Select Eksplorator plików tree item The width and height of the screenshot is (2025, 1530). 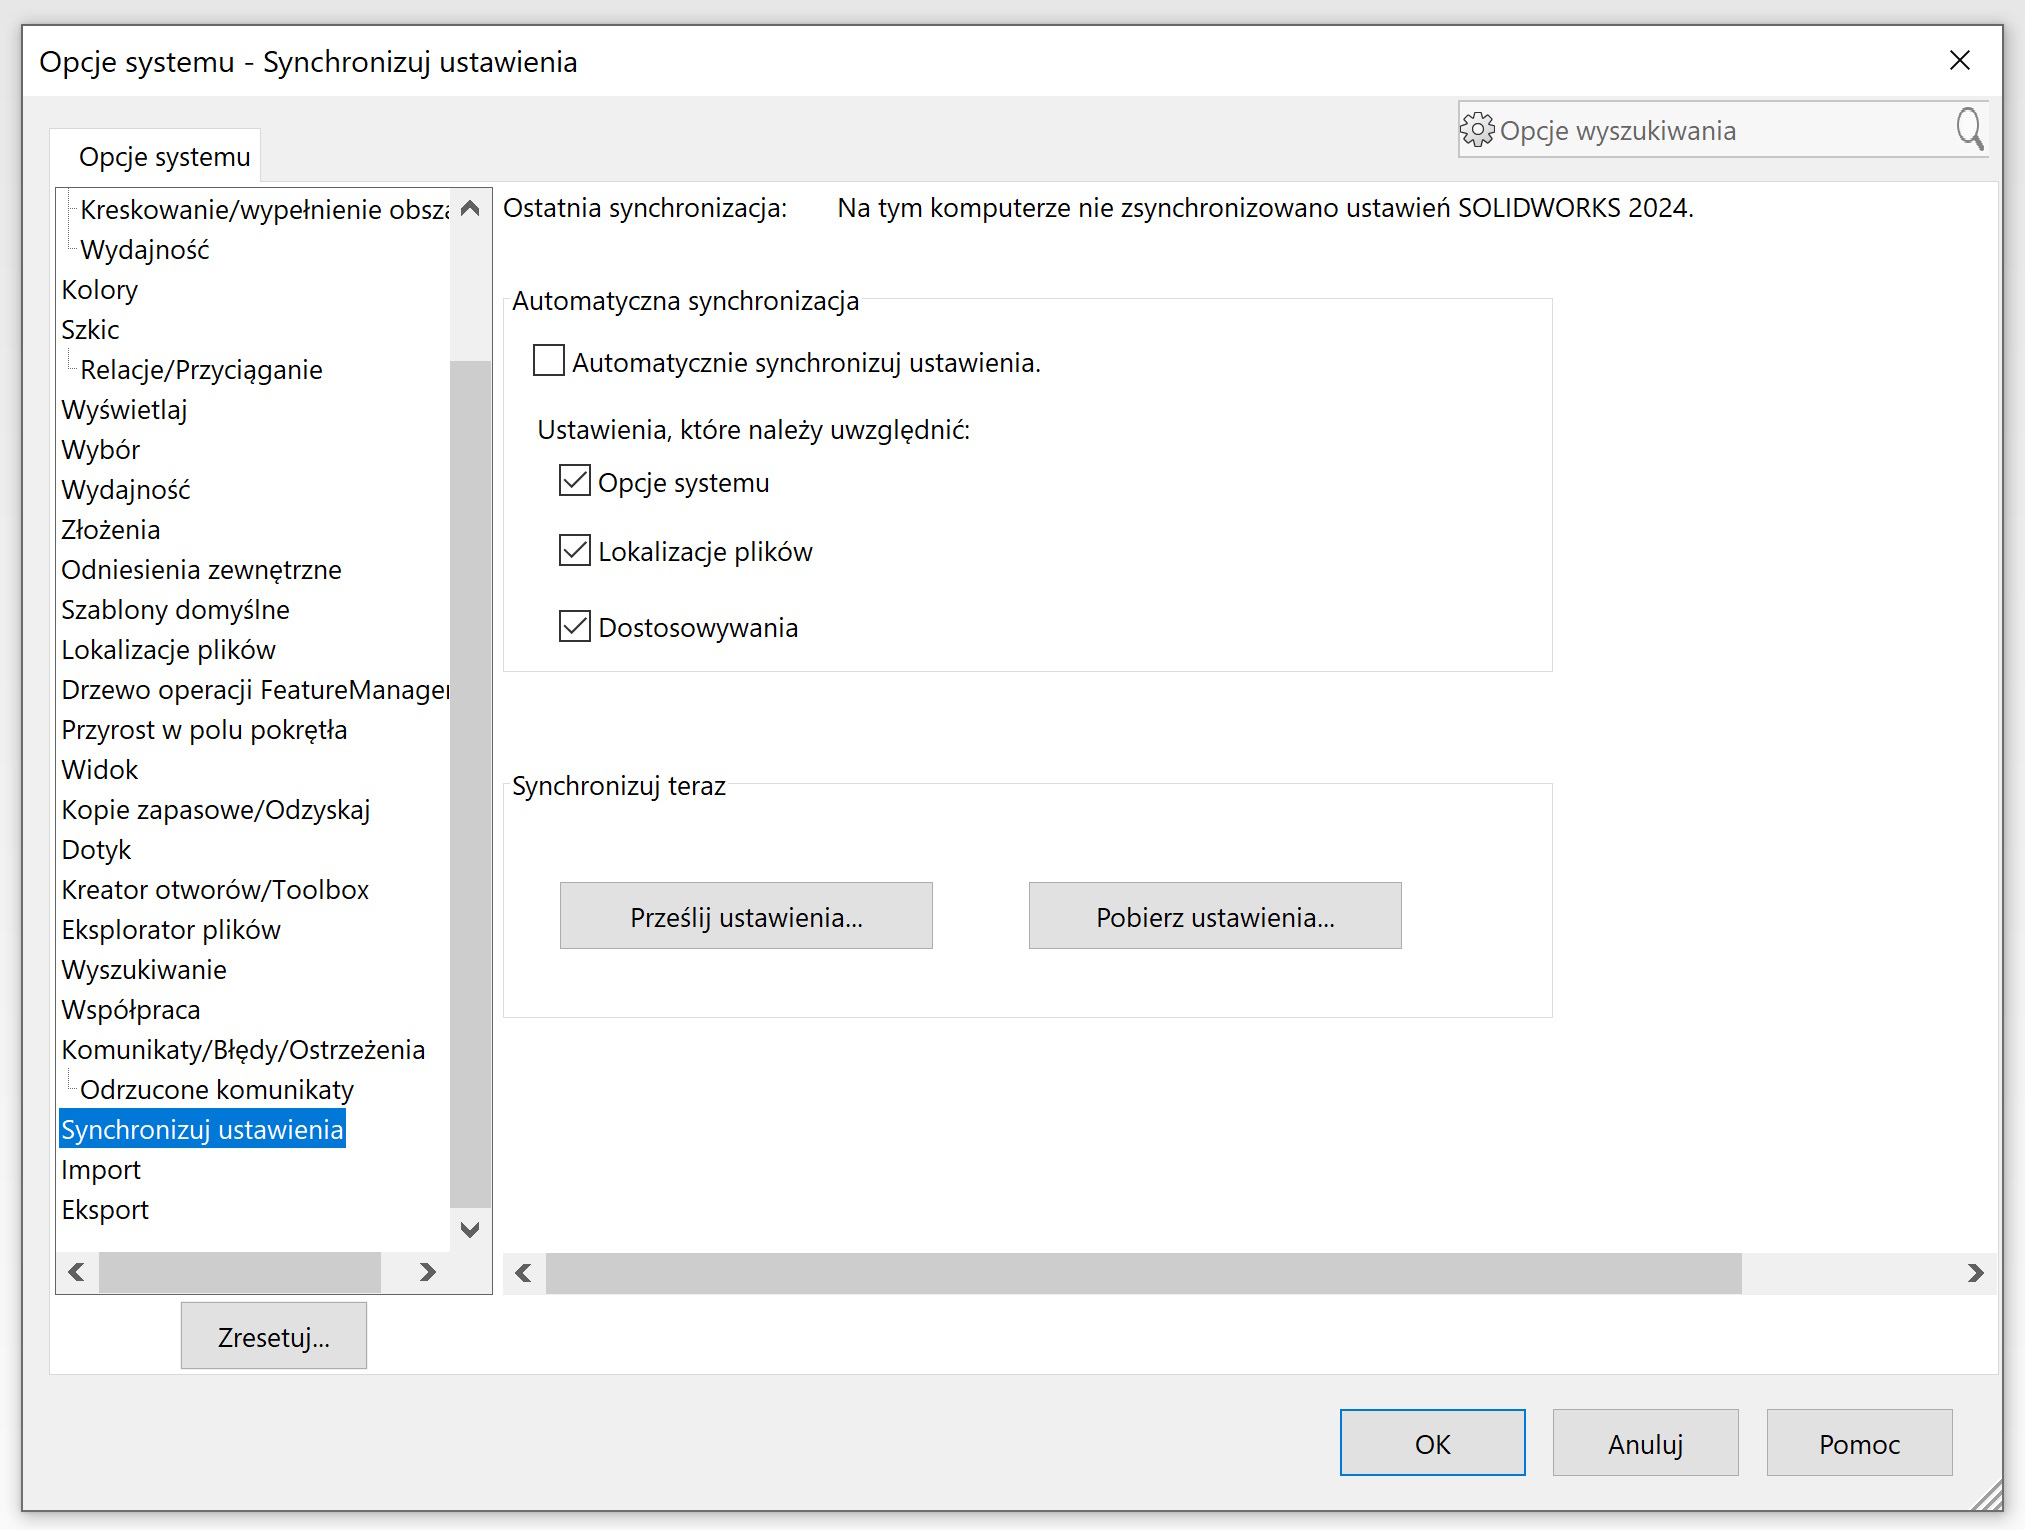(171, 929)
